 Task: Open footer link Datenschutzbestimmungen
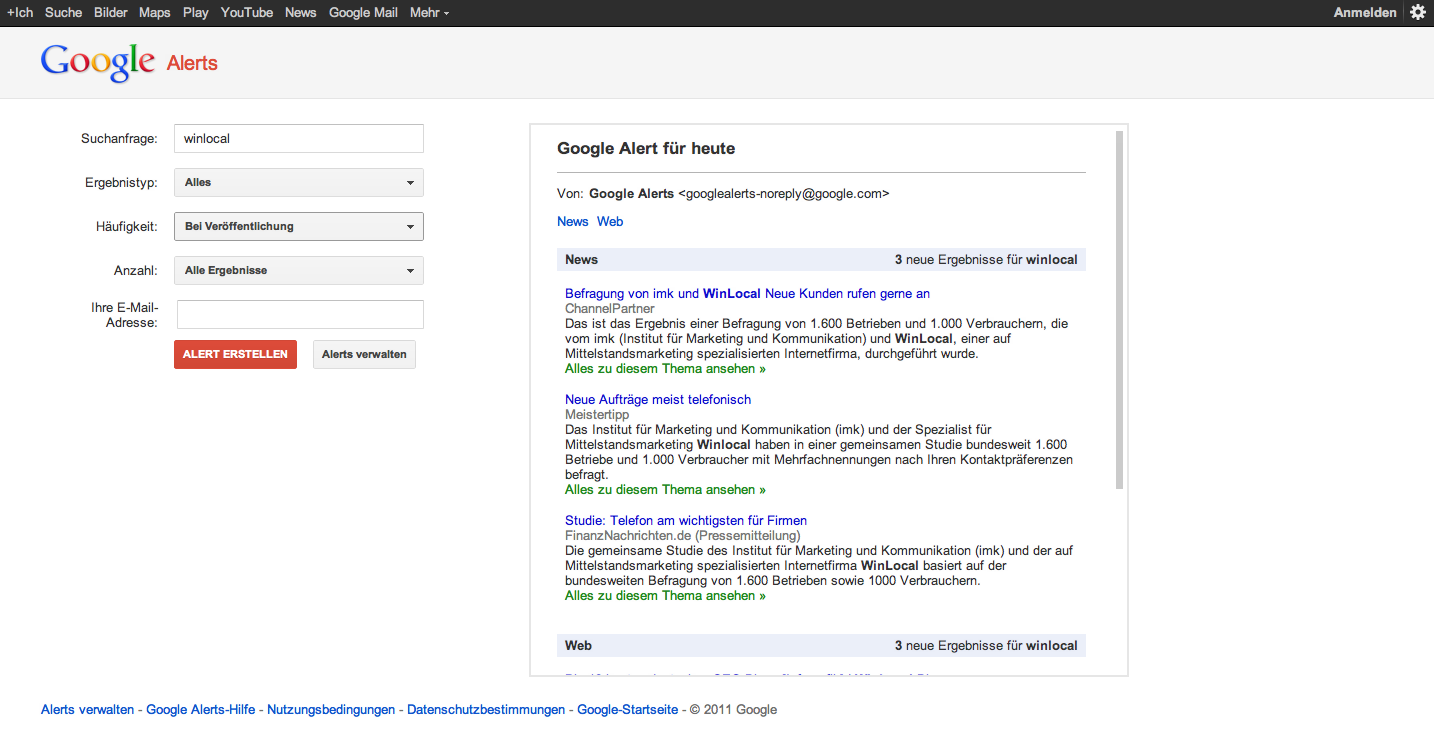pyautogui.click(x=486, y=710)
